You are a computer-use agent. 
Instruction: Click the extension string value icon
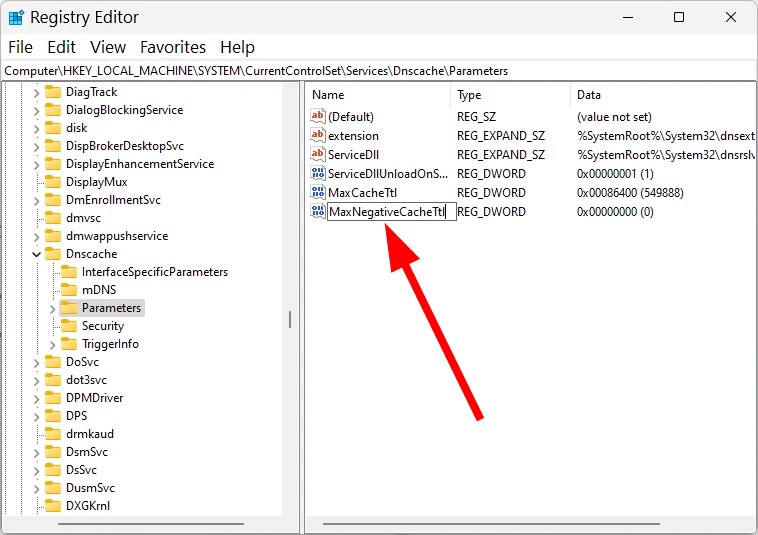(318, 135)
